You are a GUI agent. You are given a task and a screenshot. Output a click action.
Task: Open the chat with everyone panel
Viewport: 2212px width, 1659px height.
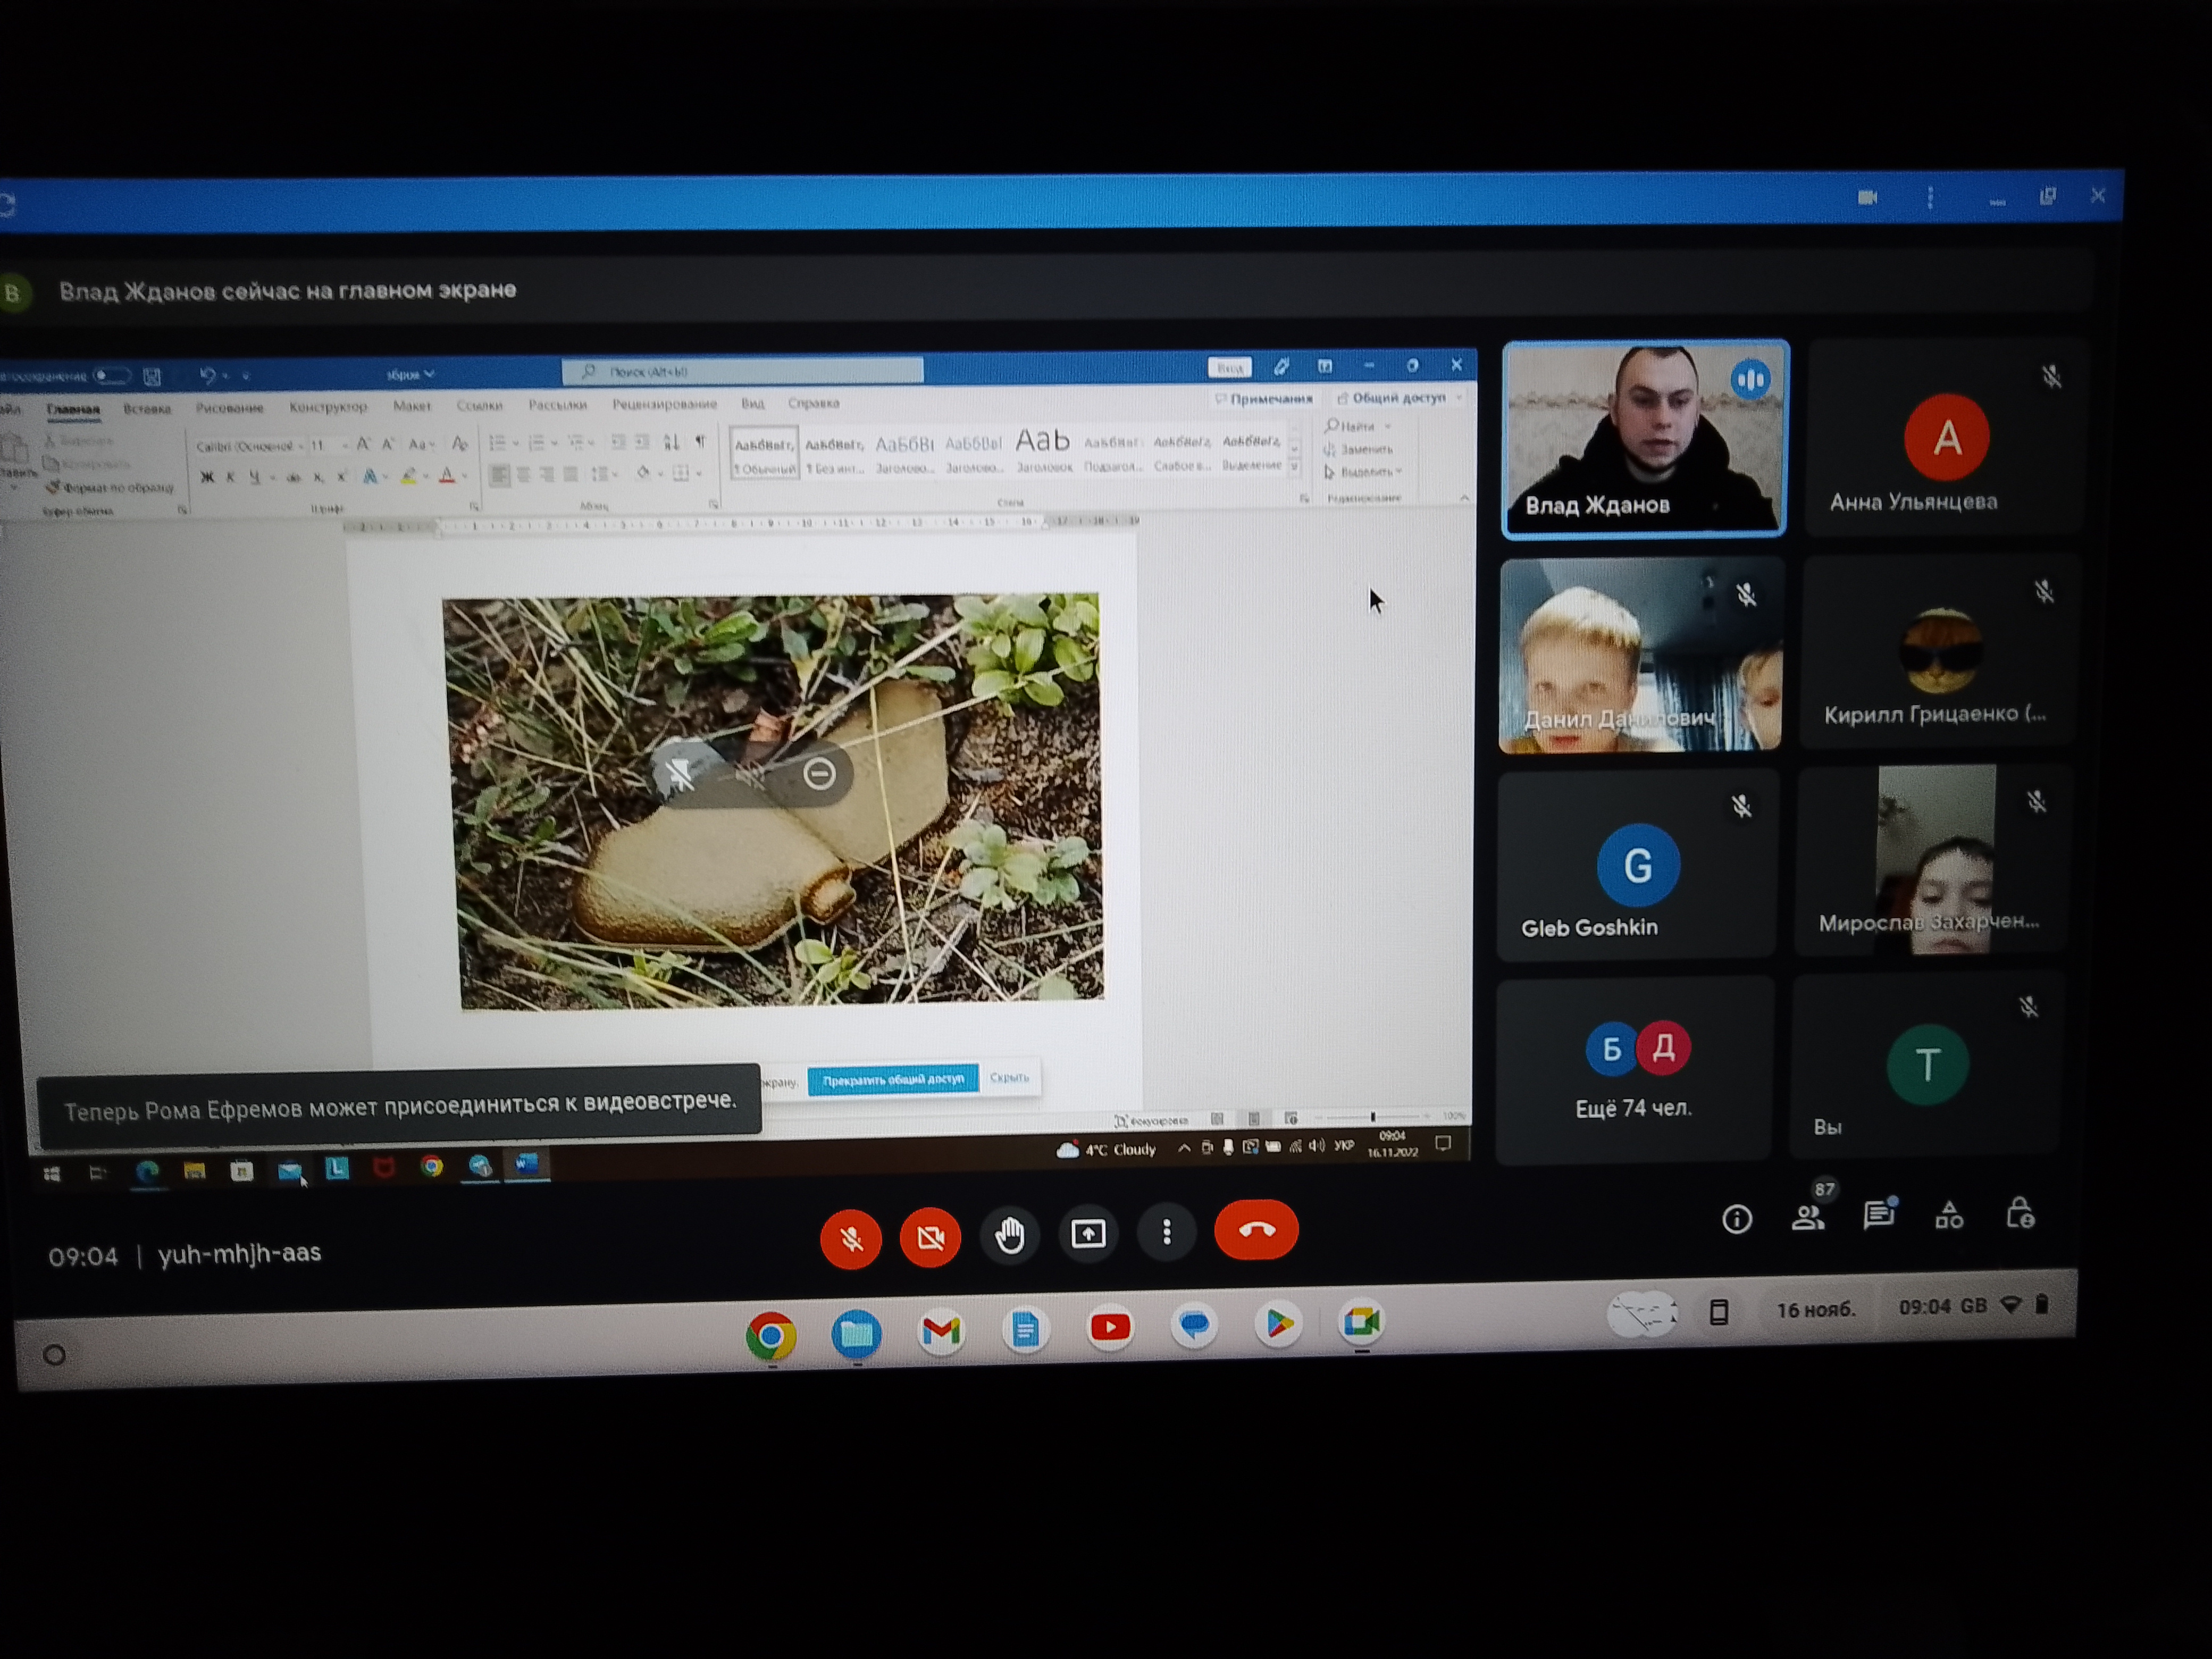click(x=1879, y=1214)
